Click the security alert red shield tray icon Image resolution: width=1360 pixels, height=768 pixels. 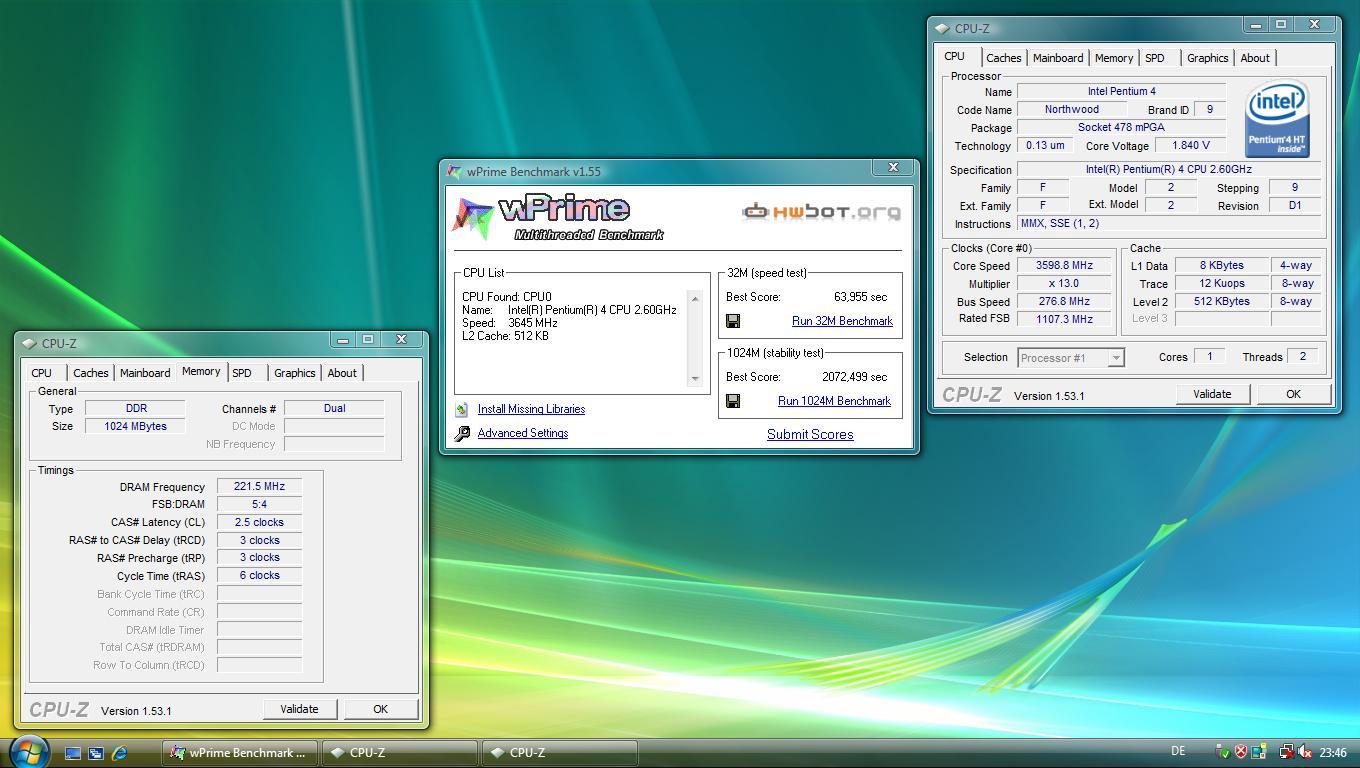pyautogui.click(x=1241, y=752)
